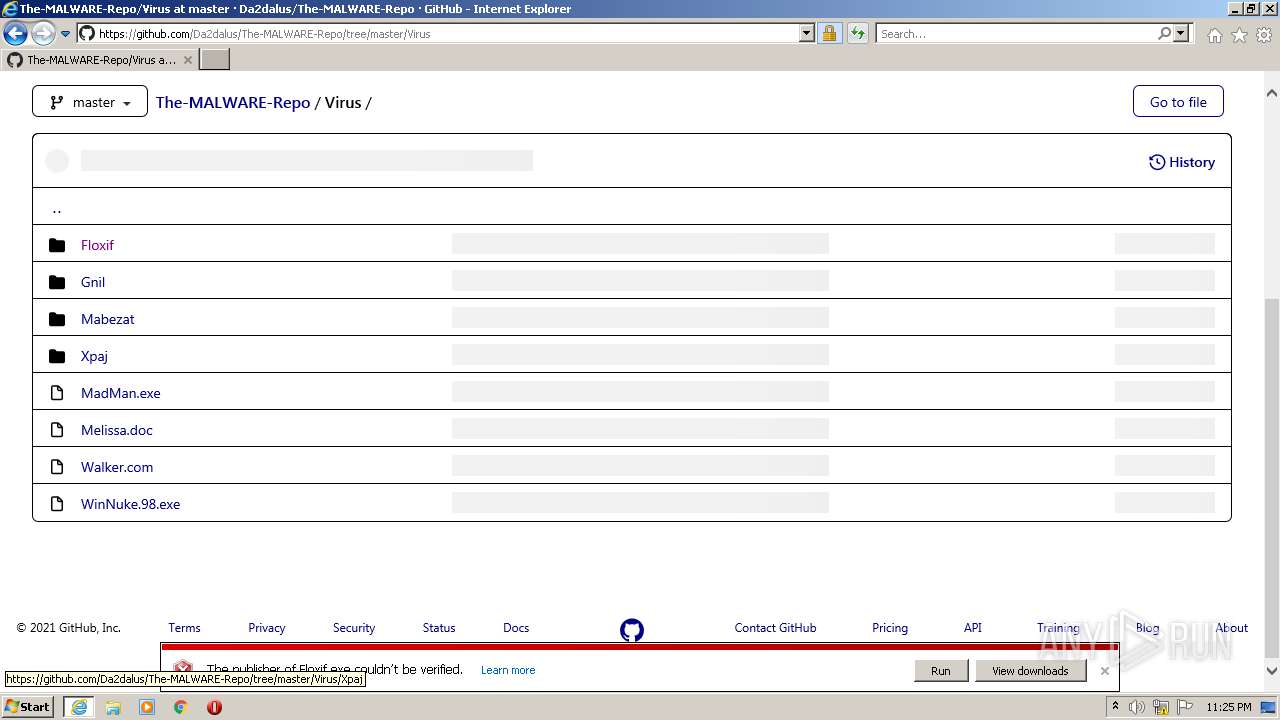Open the Floxif folder
Viewport: 1280px width, 720px height.
(97, 245)
